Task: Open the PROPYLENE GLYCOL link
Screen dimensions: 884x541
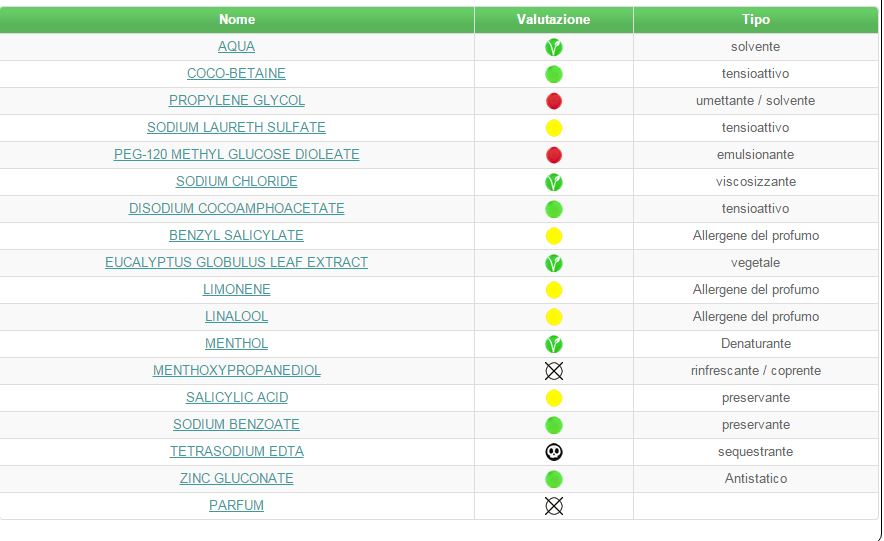Action: (236, 100)
